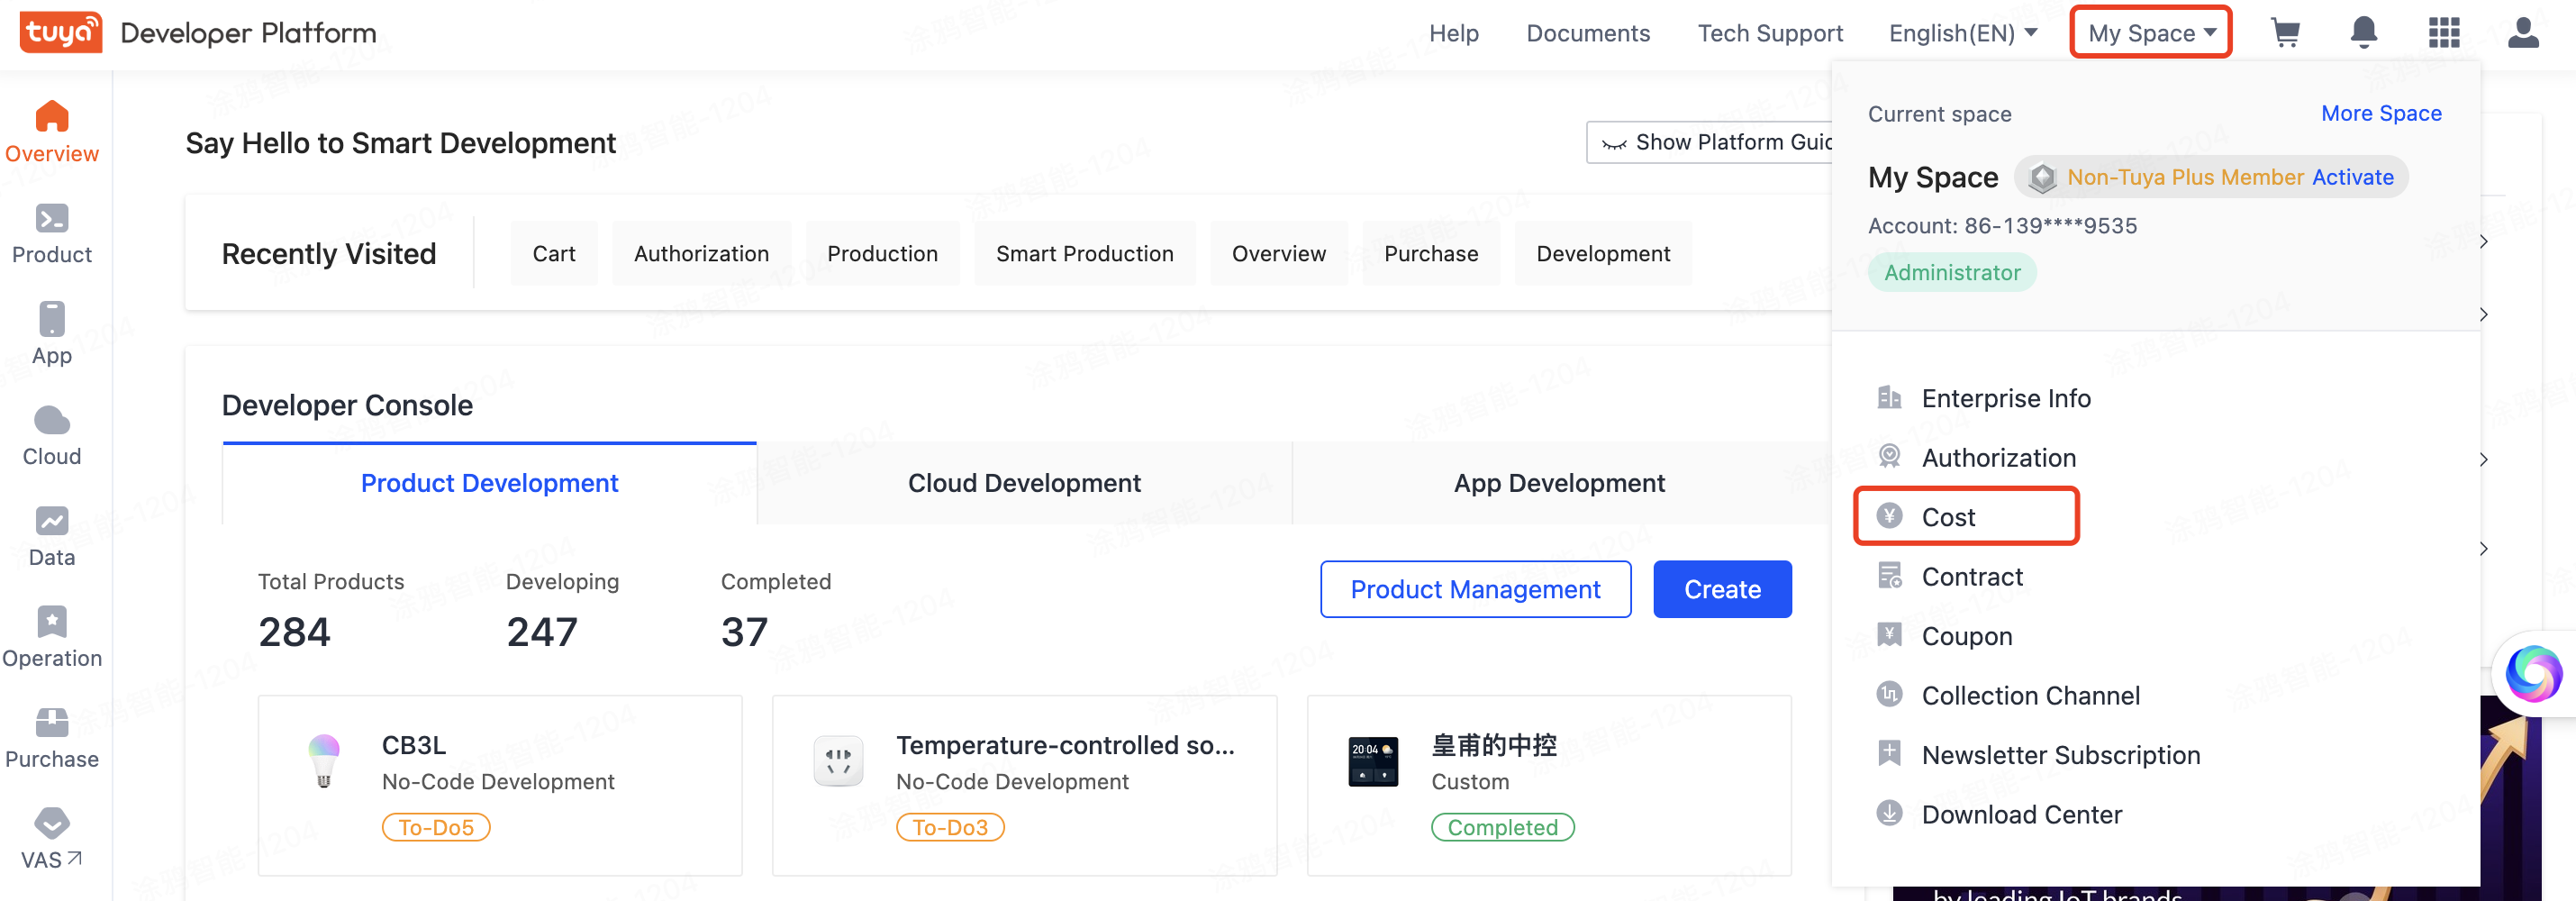Image resolution: width=2576 pixels, height=901 pixels.
Task: Open Data section icon in sidebar
Action: pos(52,521)
